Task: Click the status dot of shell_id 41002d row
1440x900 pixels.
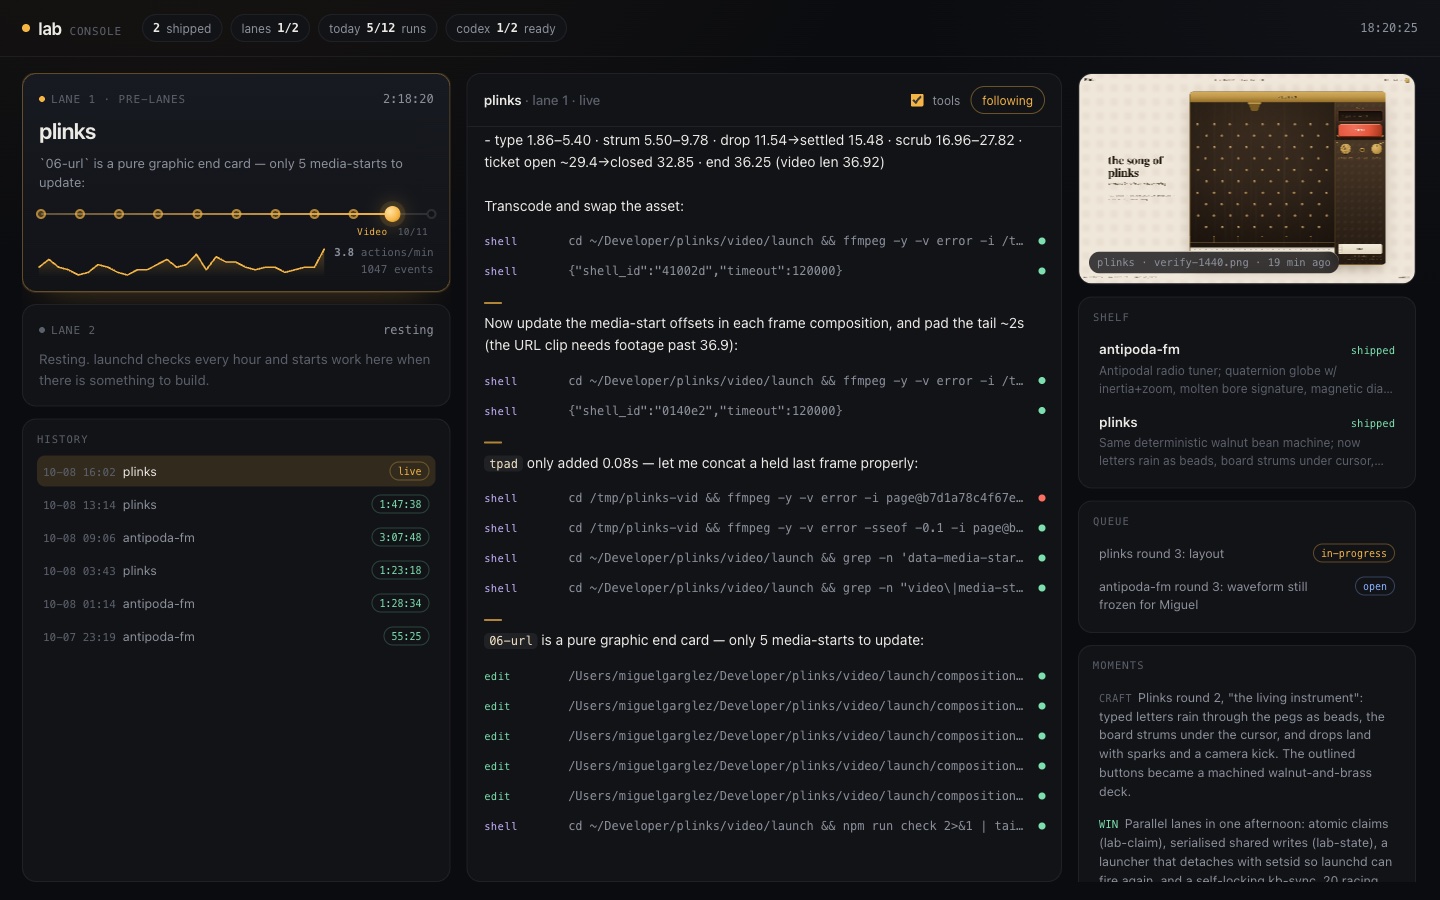Action: tap(1042, 271)
